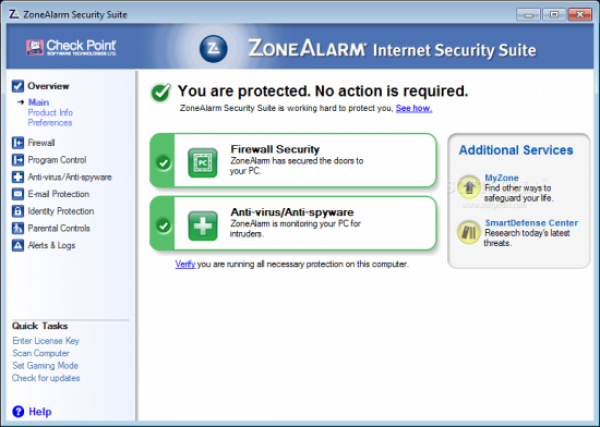Click the "See how." link
The image size is (600, 427).
414,107
